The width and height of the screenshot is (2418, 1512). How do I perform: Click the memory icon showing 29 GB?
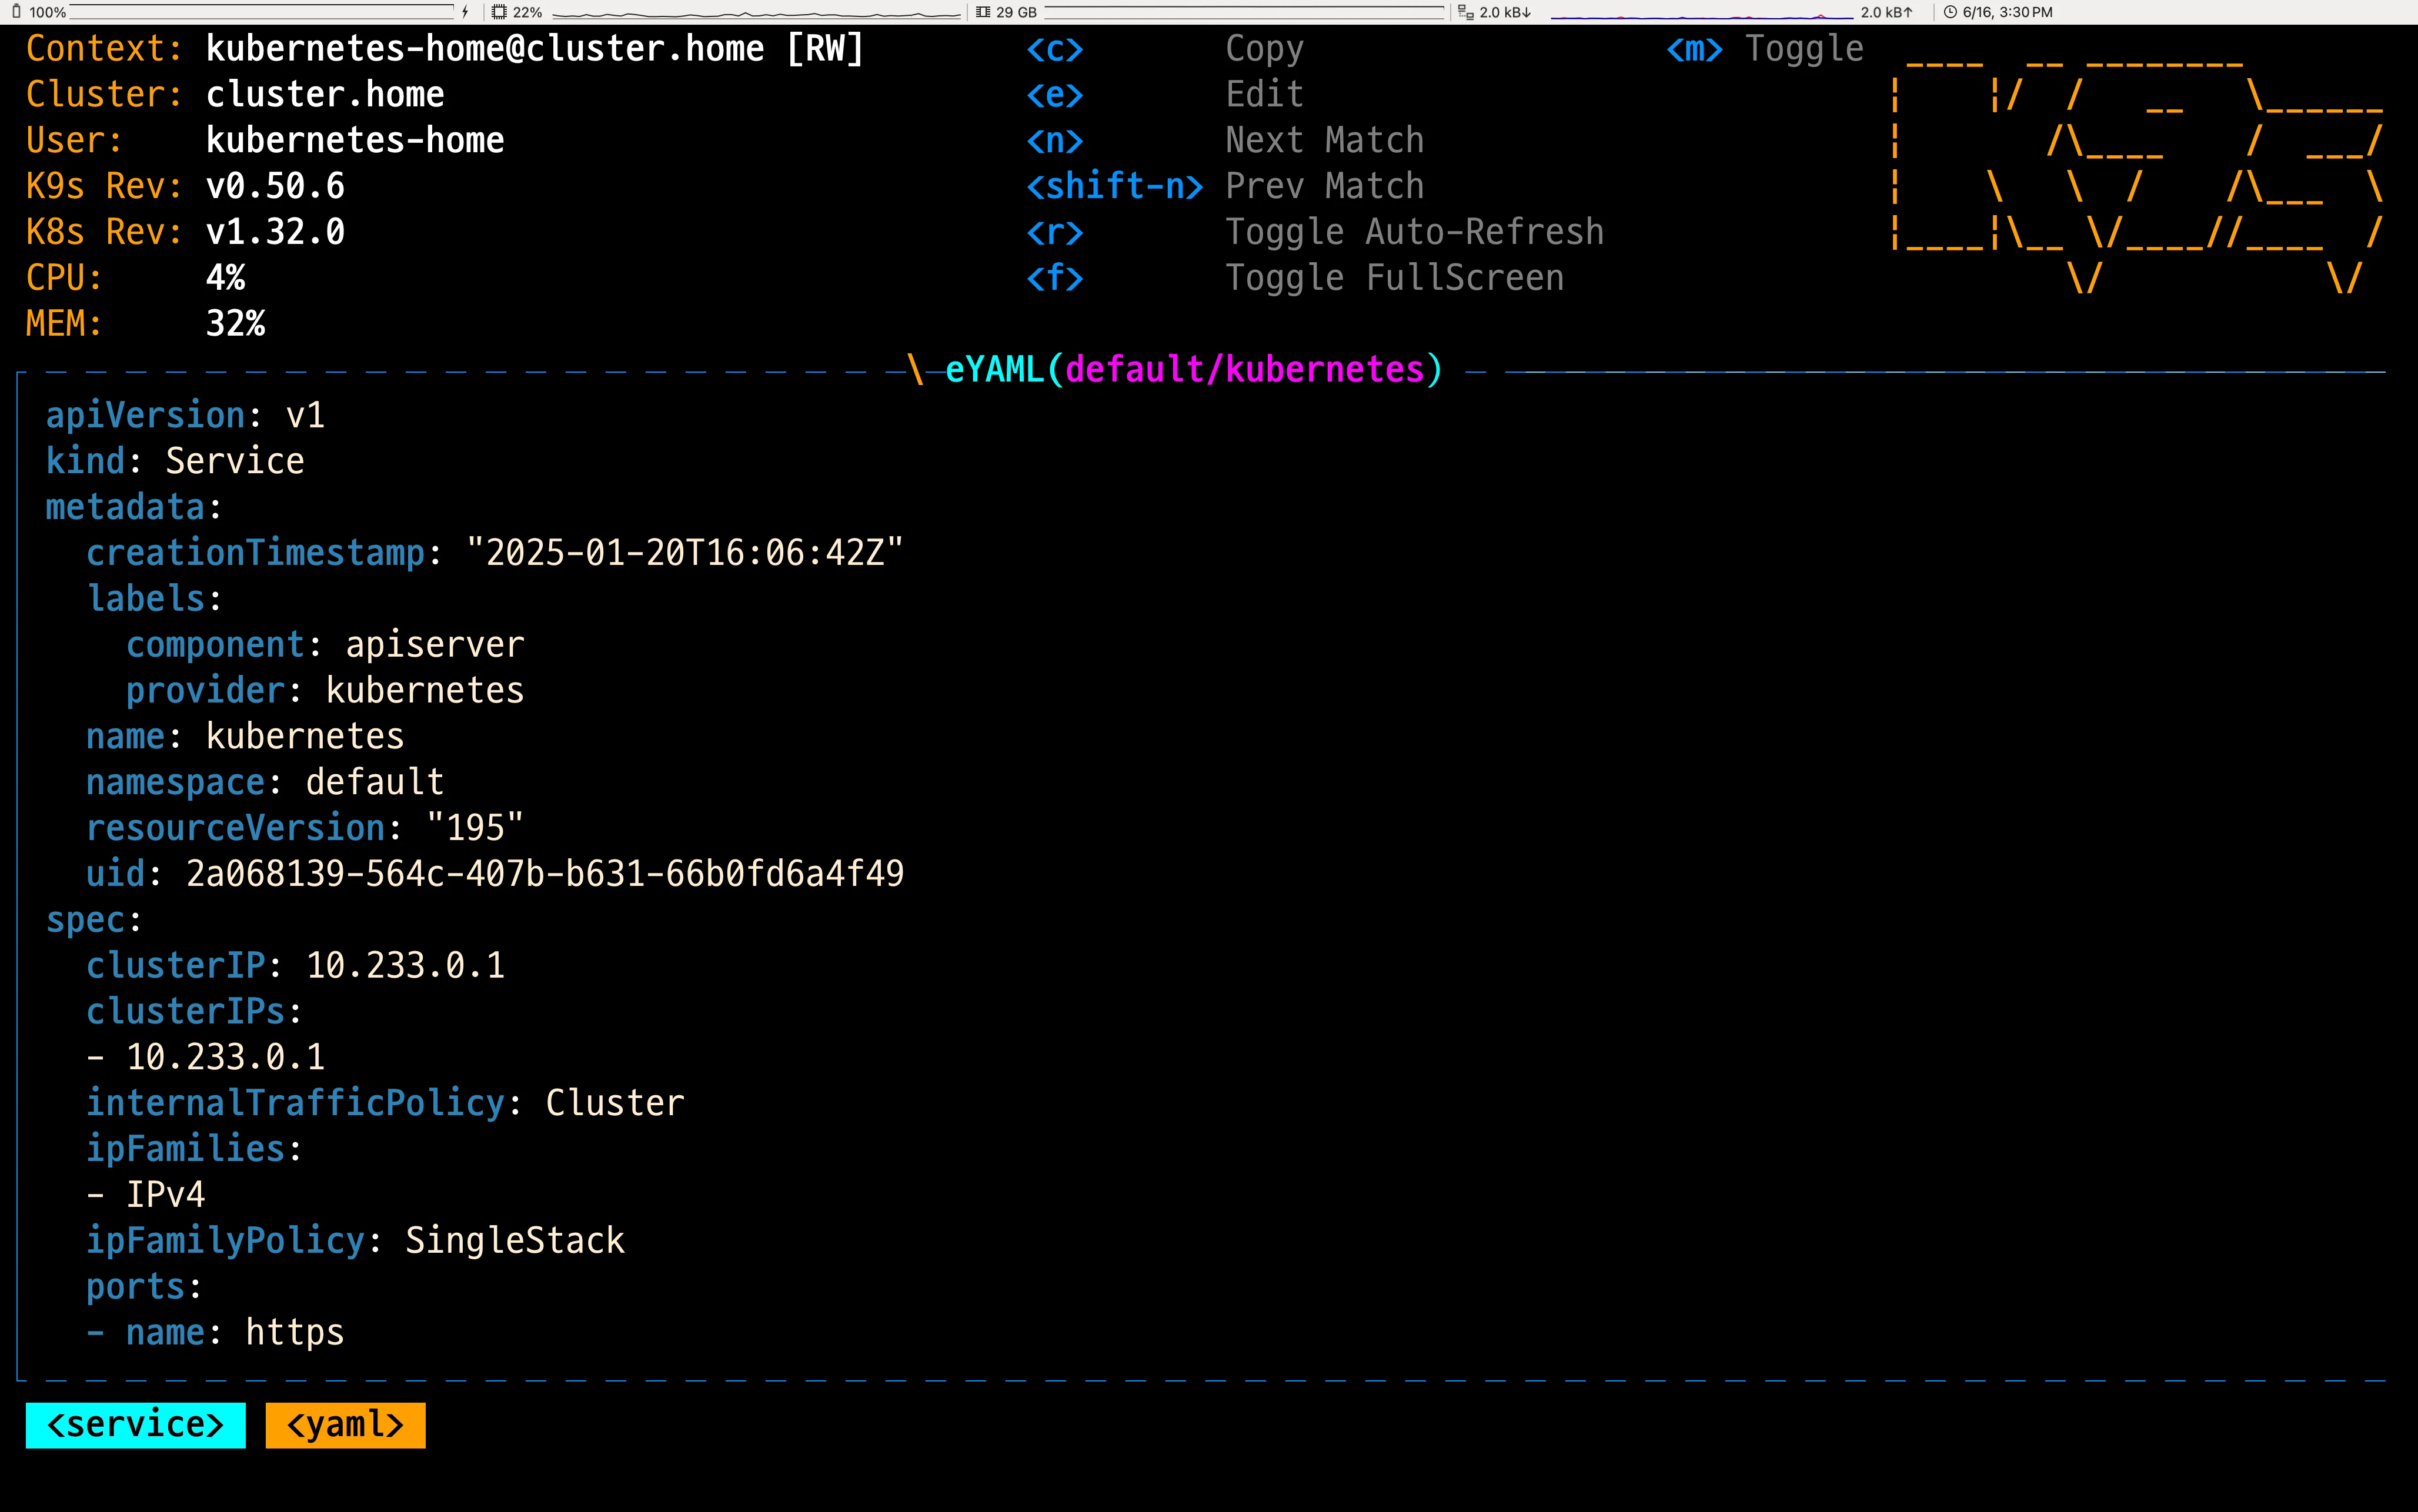tap(985, 13)
